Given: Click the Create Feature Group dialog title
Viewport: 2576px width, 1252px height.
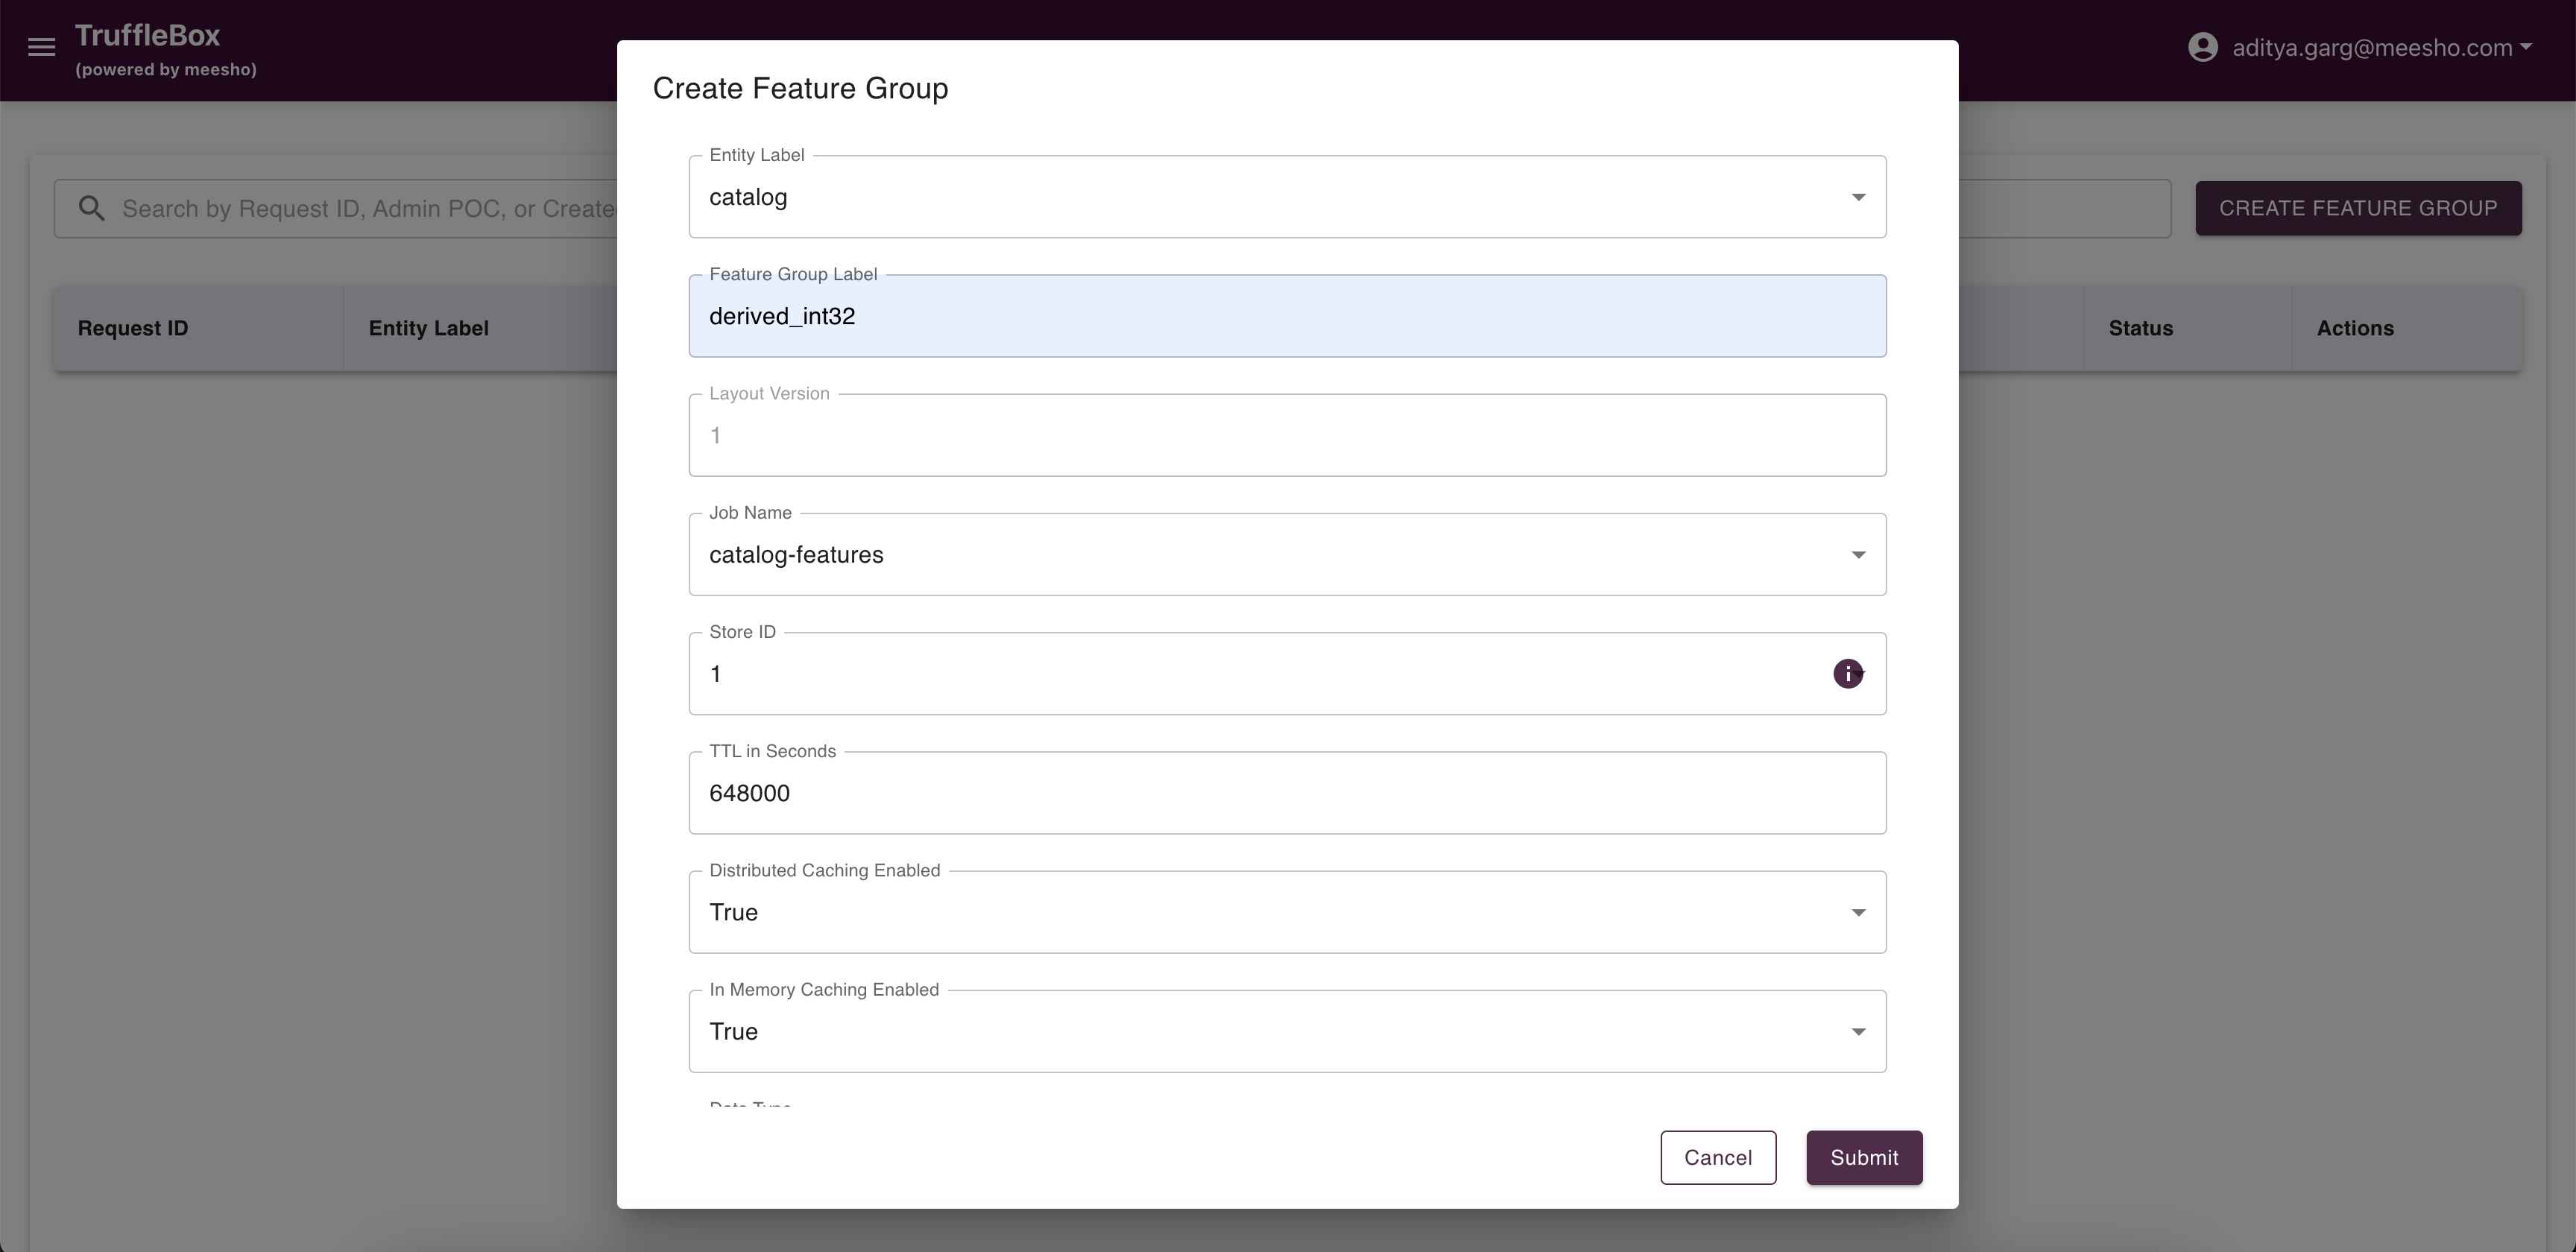Looking at the screenshot, I should pyautogui.click(x=800, y=88).
